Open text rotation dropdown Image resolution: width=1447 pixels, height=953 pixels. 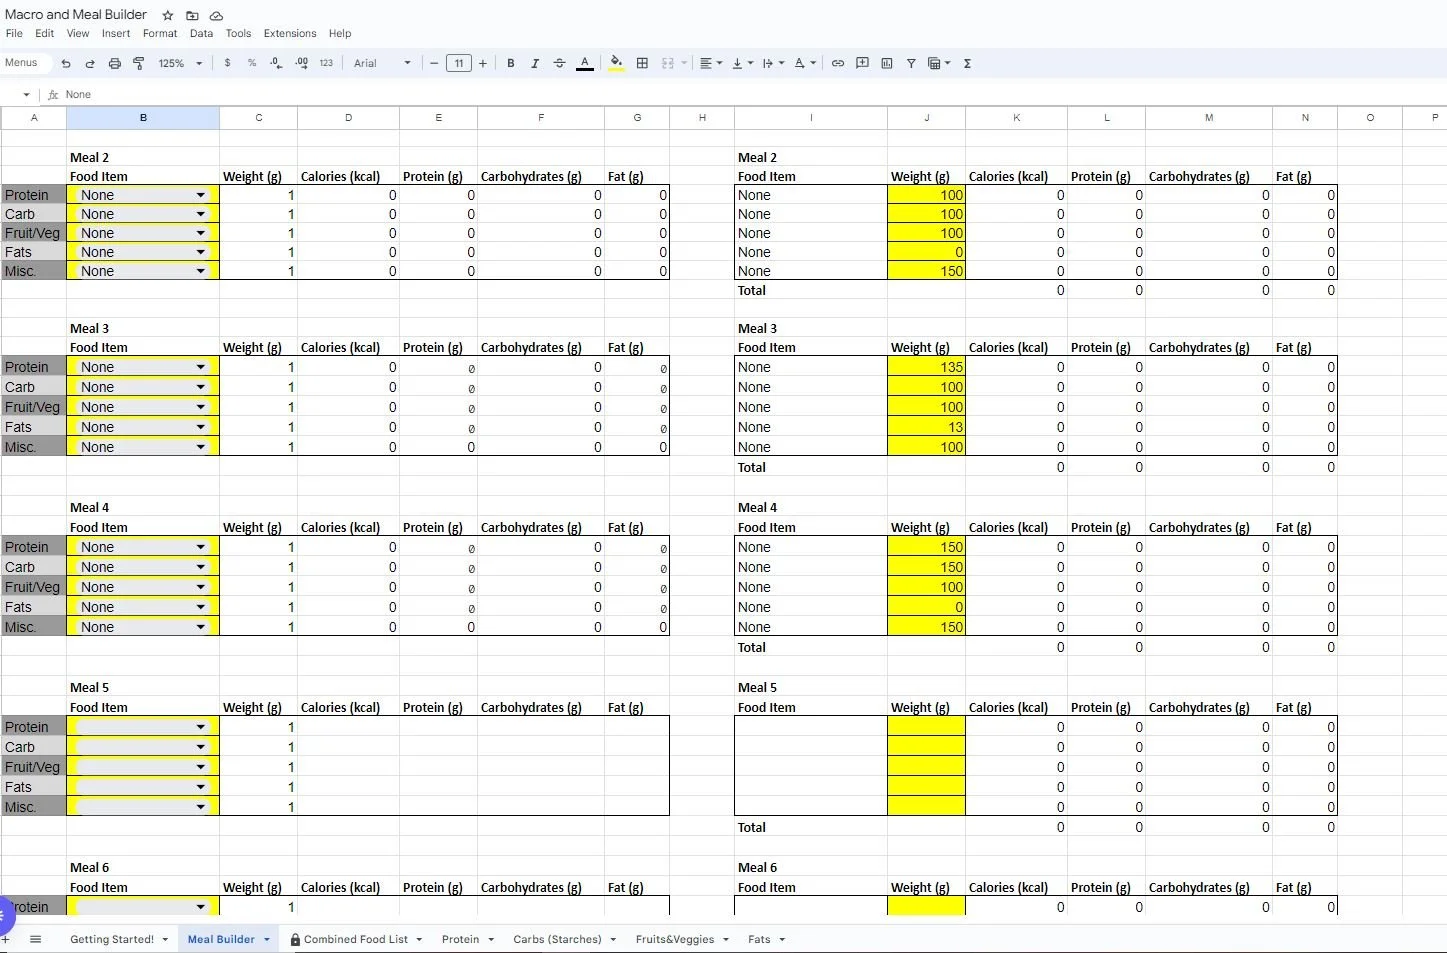pos(805,63)
